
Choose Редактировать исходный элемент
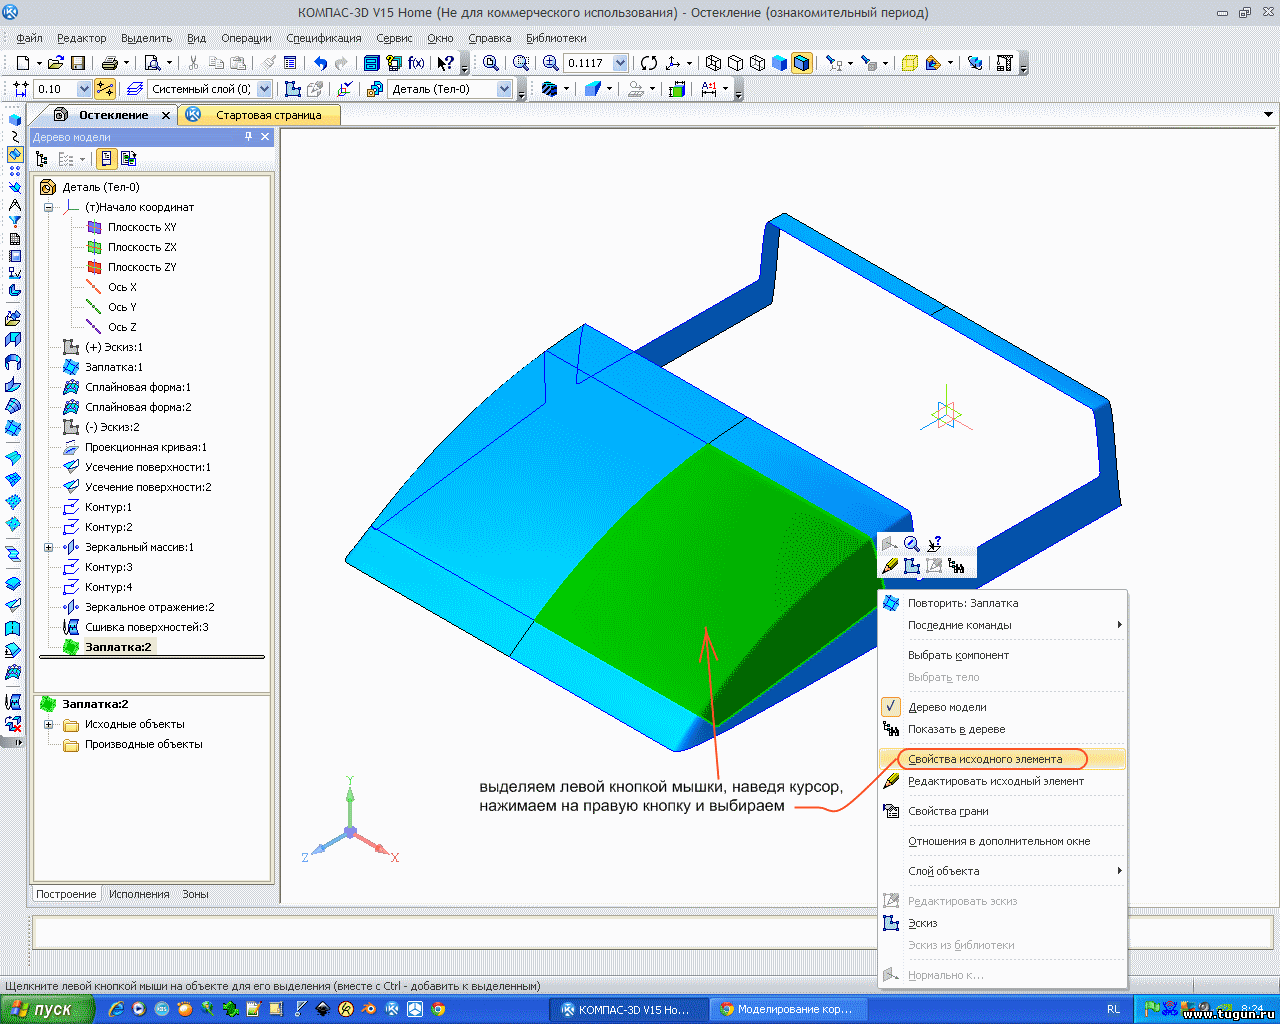1002,781
